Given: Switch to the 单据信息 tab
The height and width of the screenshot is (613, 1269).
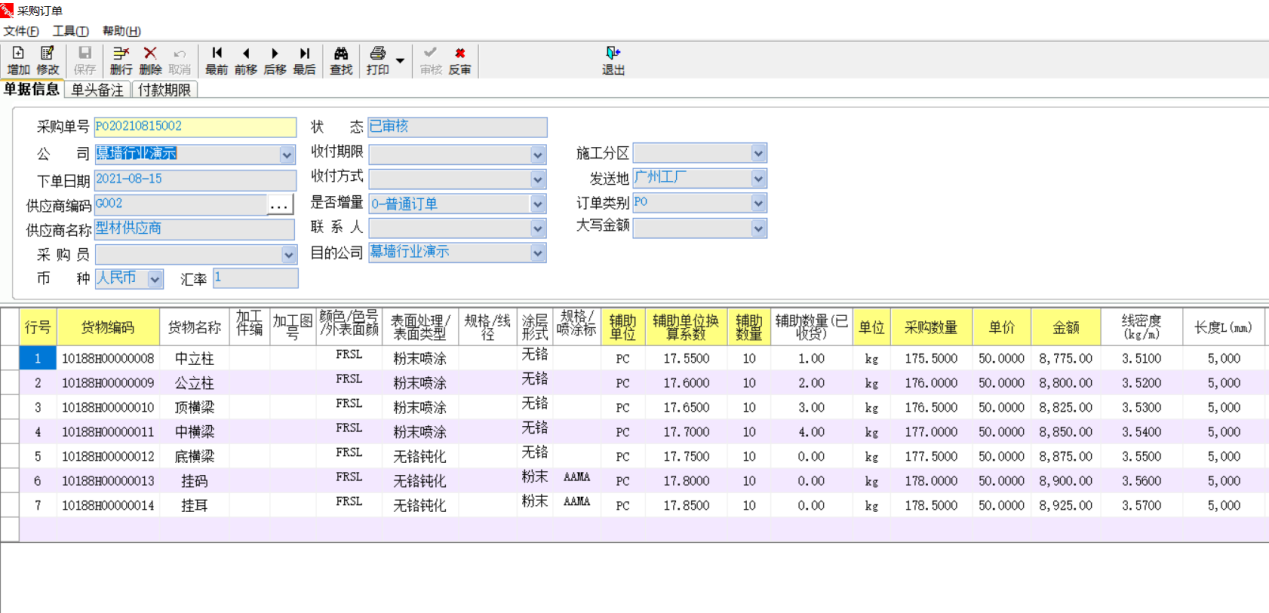Looking at the screenshot, I should (x=32, y=89).
